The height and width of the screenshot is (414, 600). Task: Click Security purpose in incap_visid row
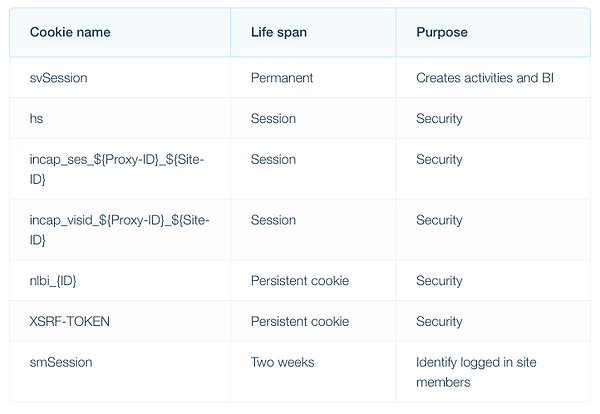pos(439,220)
